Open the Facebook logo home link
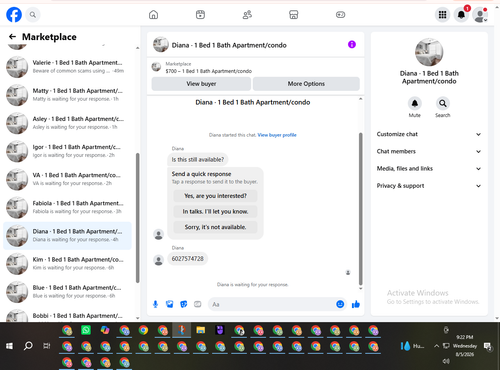500x370 pixels. tap(14, 15)
